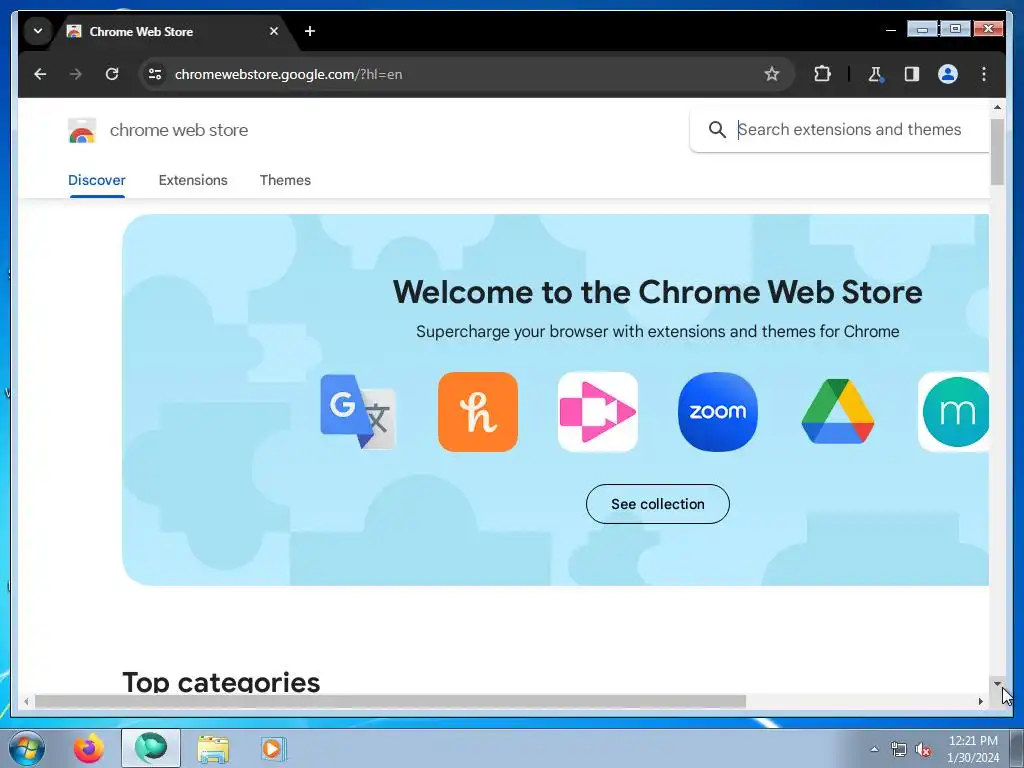The image size is (1024, 768).
Task: Open the taskbar clock showing 12:21 PM
Action: [973, 749]
